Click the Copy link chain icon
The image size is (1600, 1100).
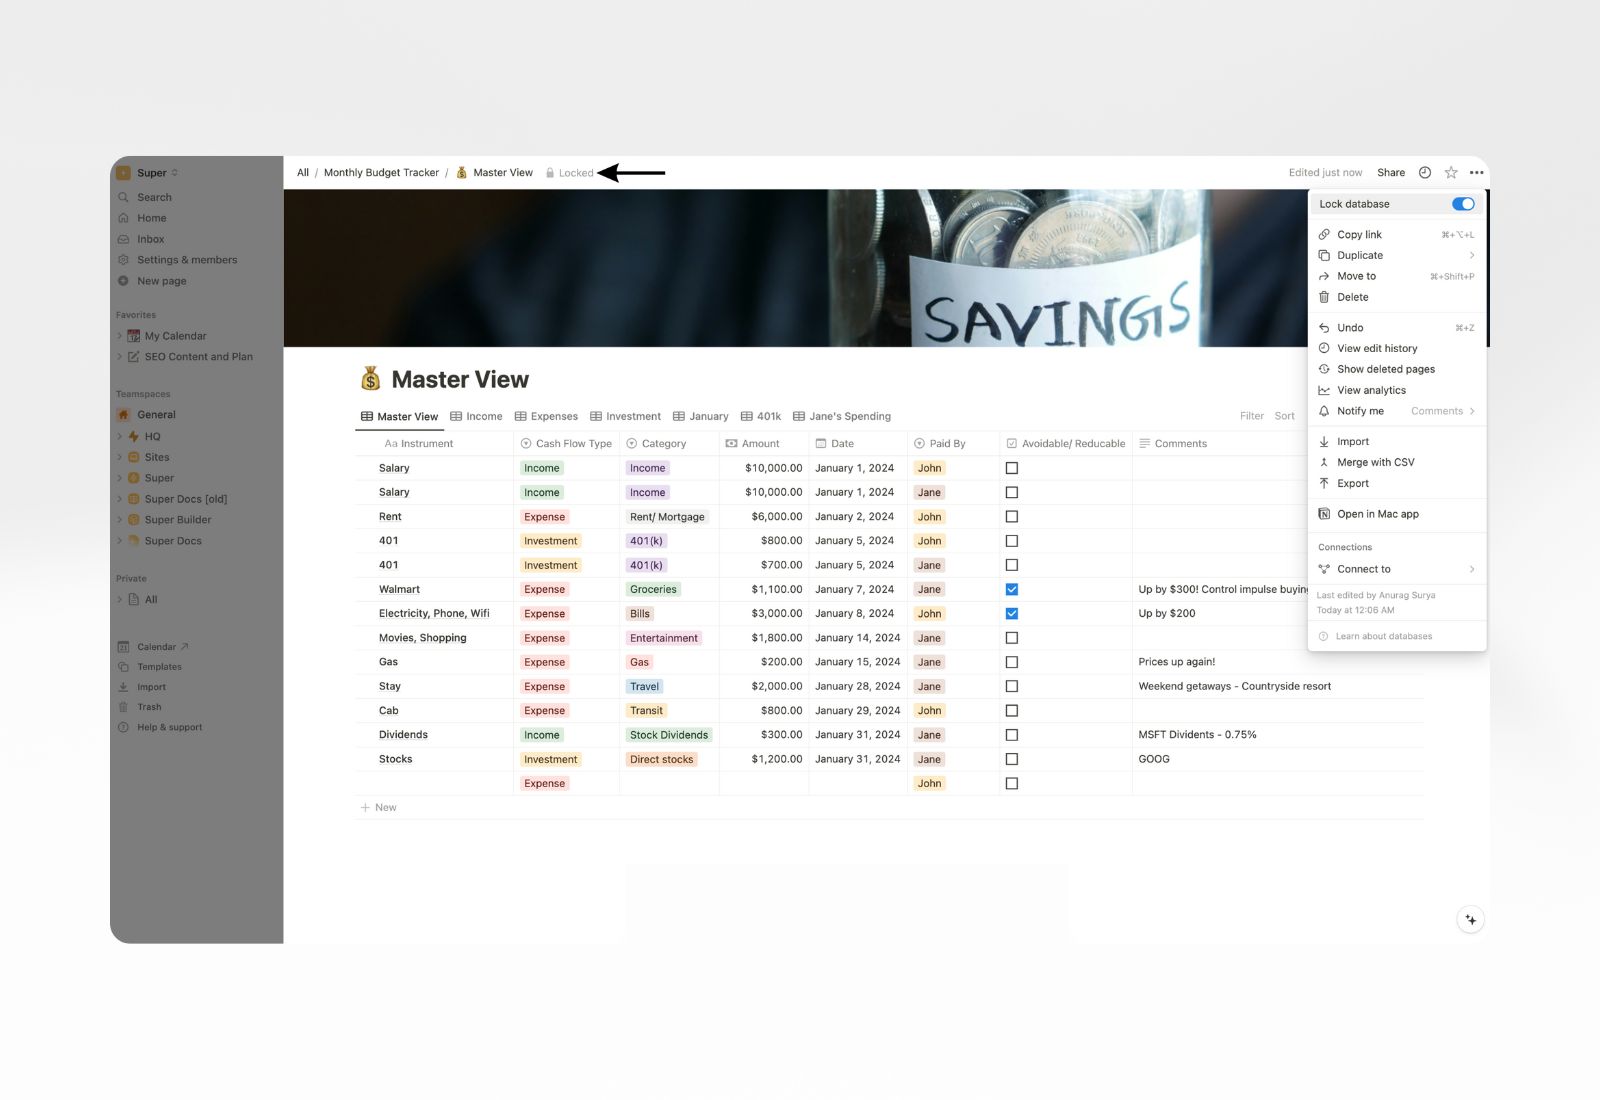[x=1324, y=234]
